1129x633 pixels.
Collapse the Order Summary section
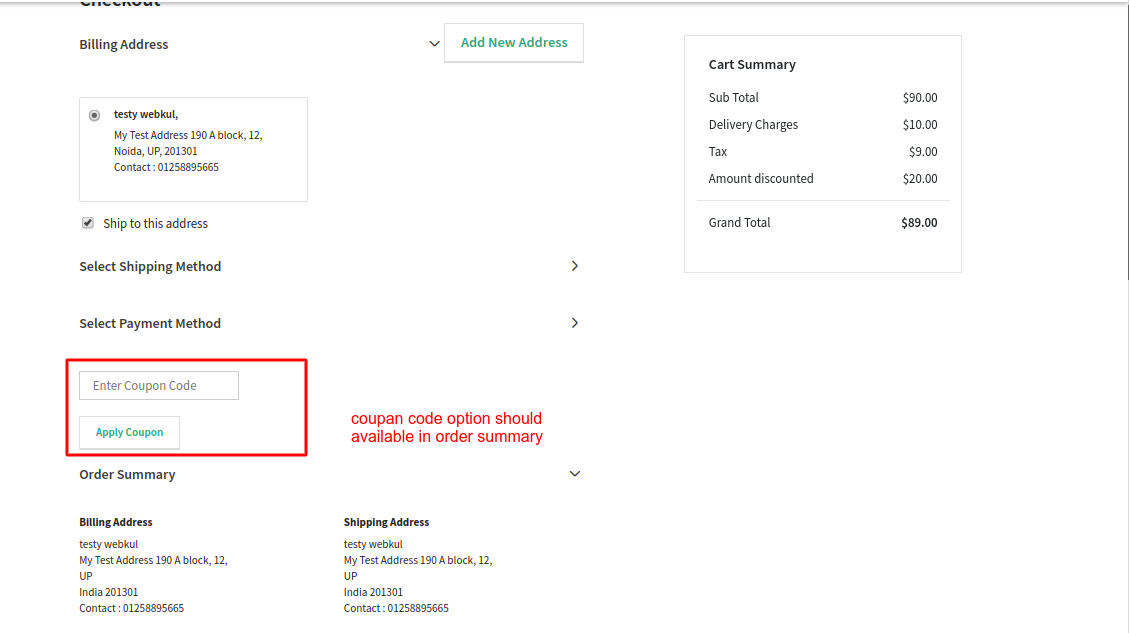point(574,473)
